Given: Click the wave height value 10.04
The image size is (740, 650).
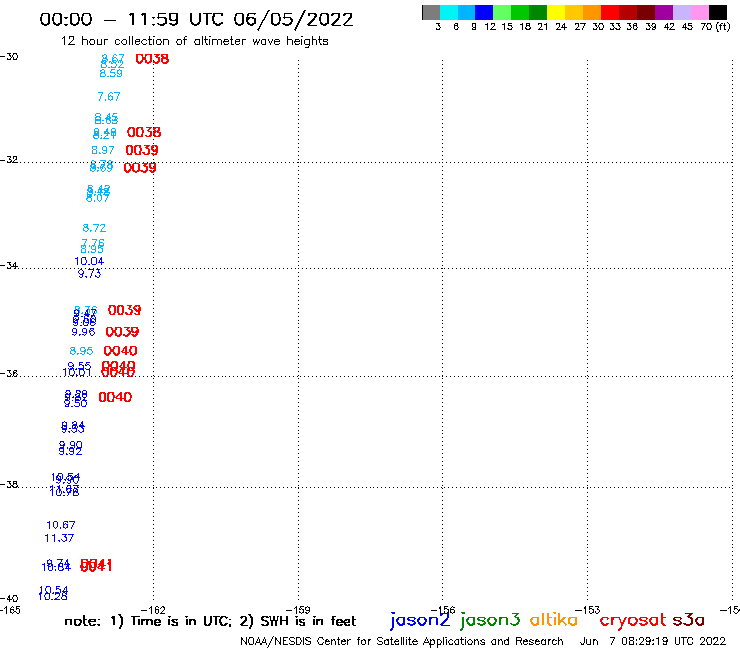Looking at the screenshot, I should [89, 261].
